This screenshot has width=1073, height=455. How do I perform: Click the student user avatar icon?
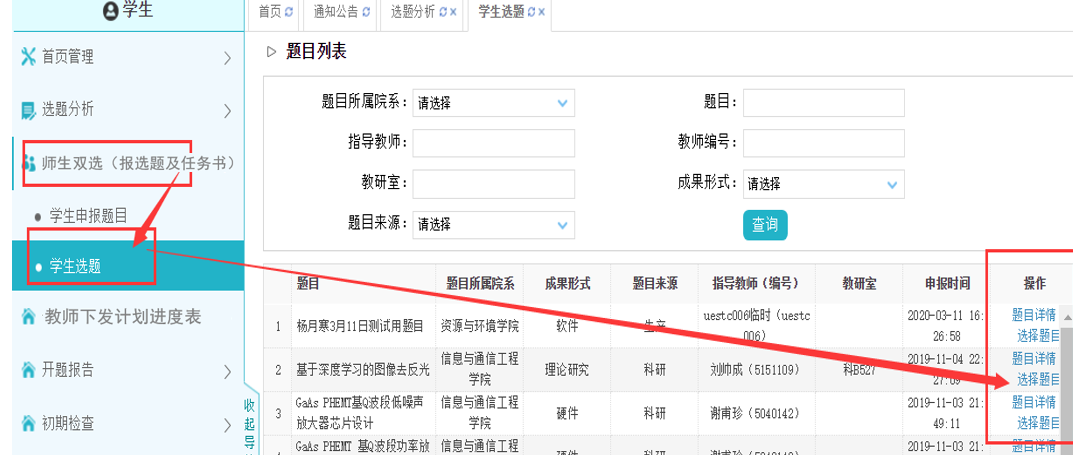111,12
